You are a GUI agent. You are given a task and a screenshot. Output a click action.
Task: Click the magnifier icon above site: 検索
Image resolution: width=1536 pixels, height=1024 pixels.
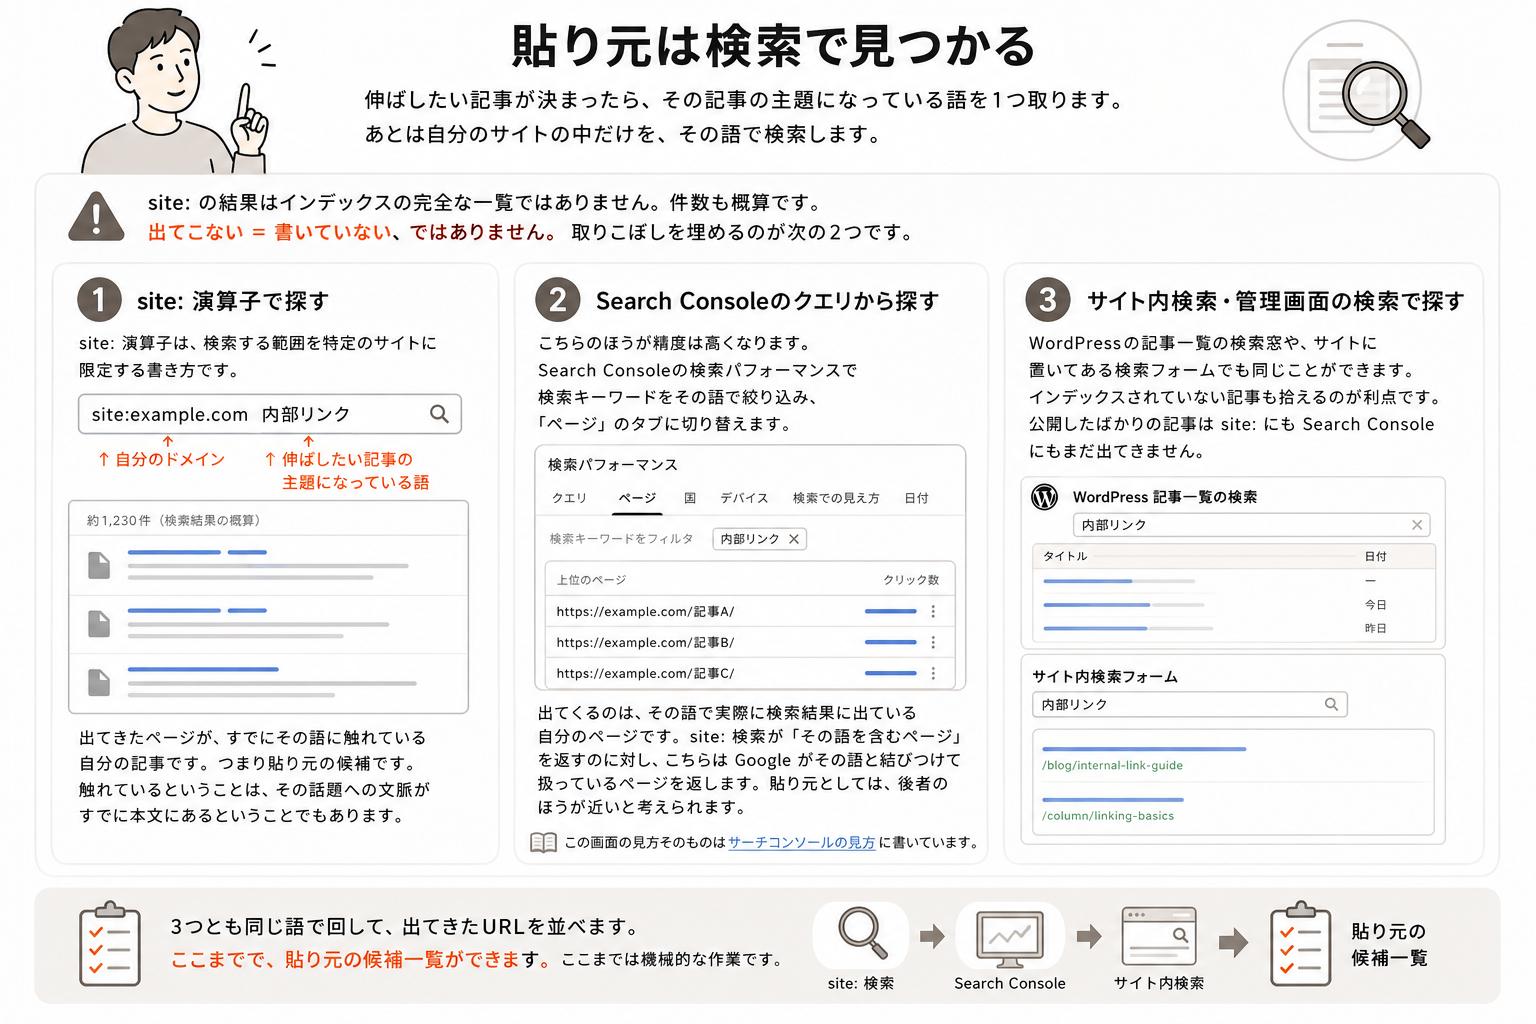[862, 934]
